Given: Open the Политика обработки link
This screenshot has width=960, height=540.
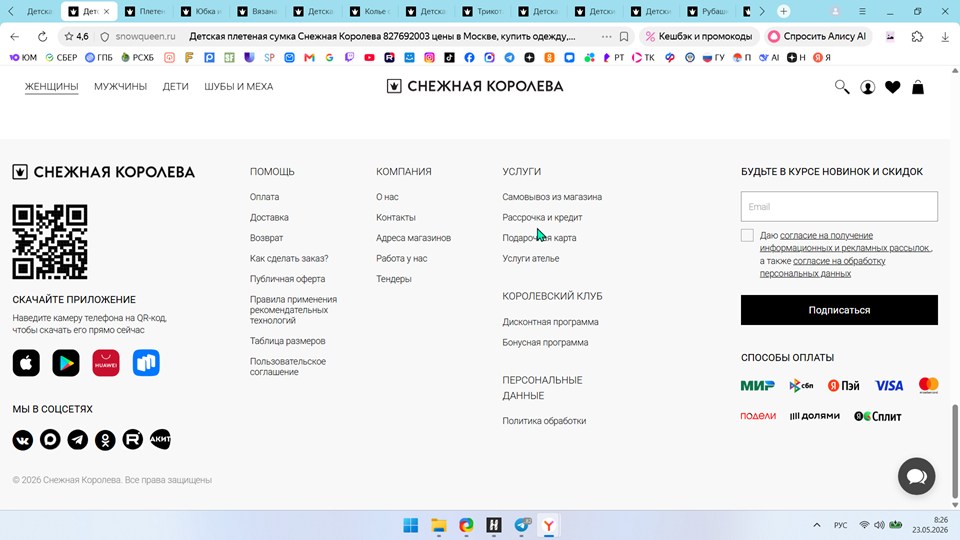Looking at the screenshot, I should click(544, 421).
